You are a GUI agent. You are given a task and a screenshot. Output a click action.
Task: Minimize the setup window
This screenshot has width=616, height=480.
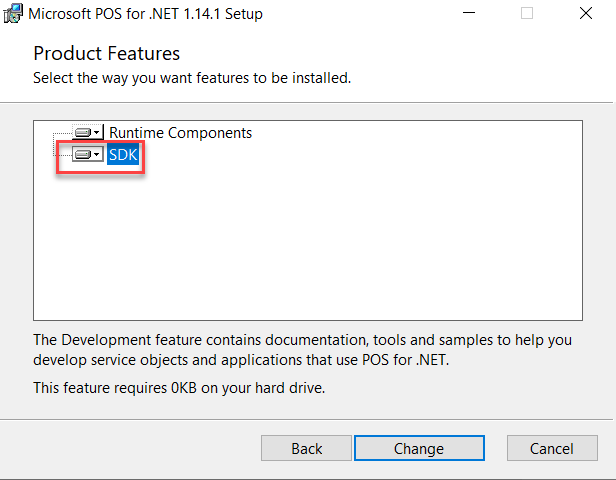[x=471, y=14]
